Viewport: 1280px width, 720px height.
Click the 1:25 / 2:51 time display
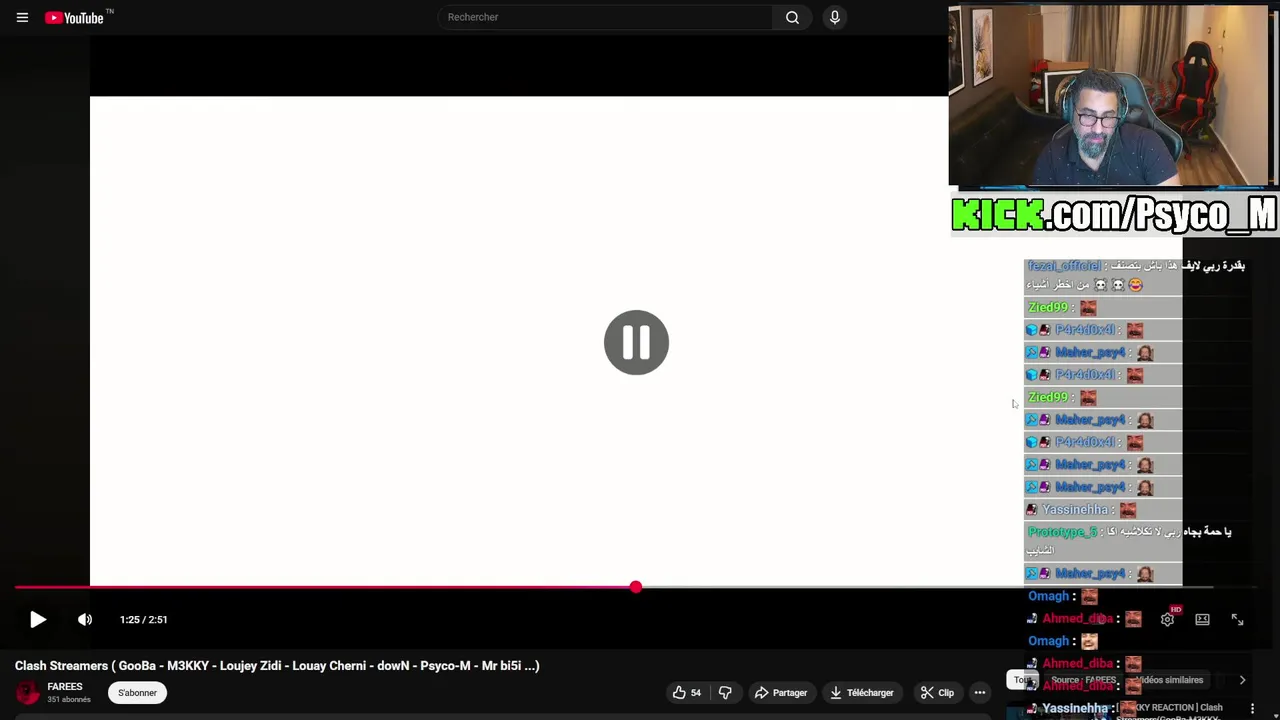click(x=143, y=620)
